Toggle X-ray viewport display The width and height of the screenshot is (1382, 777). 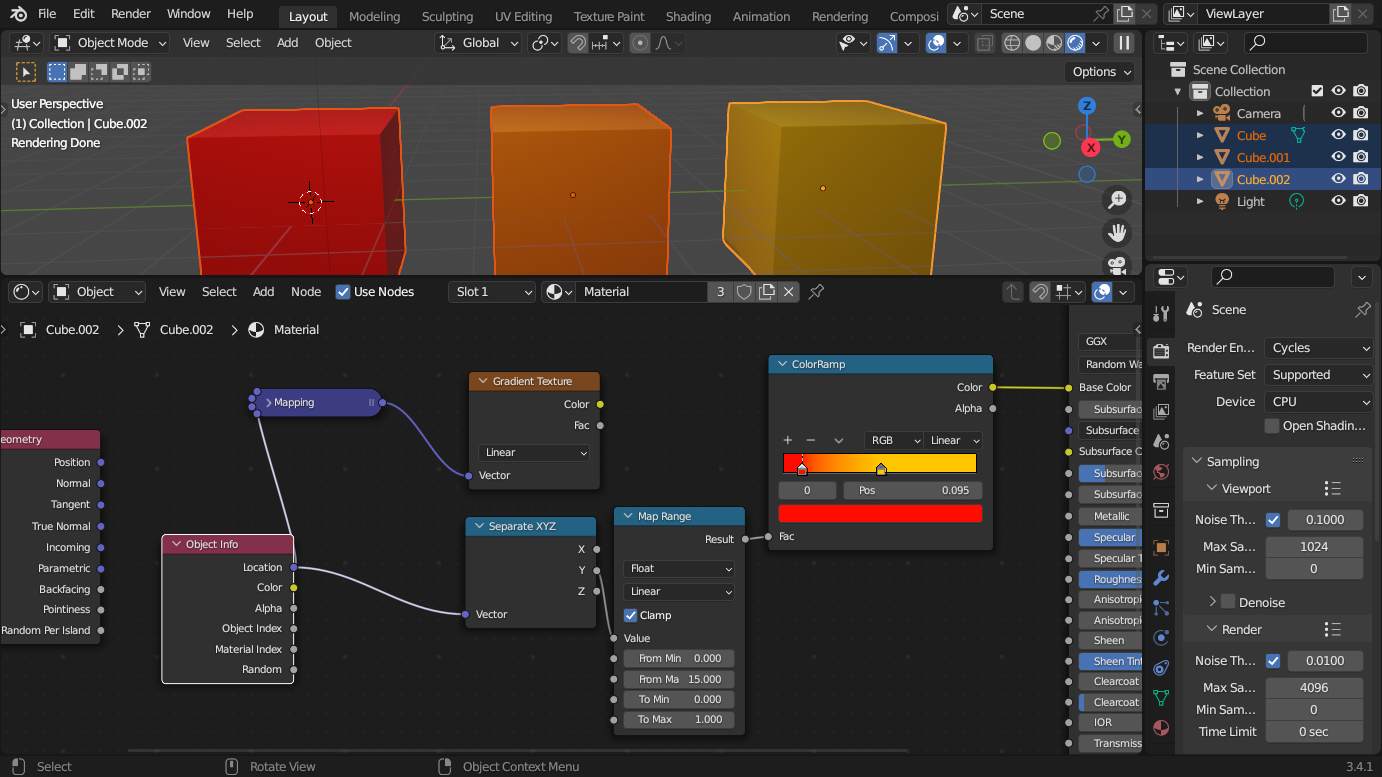click(x=985, y=43)
